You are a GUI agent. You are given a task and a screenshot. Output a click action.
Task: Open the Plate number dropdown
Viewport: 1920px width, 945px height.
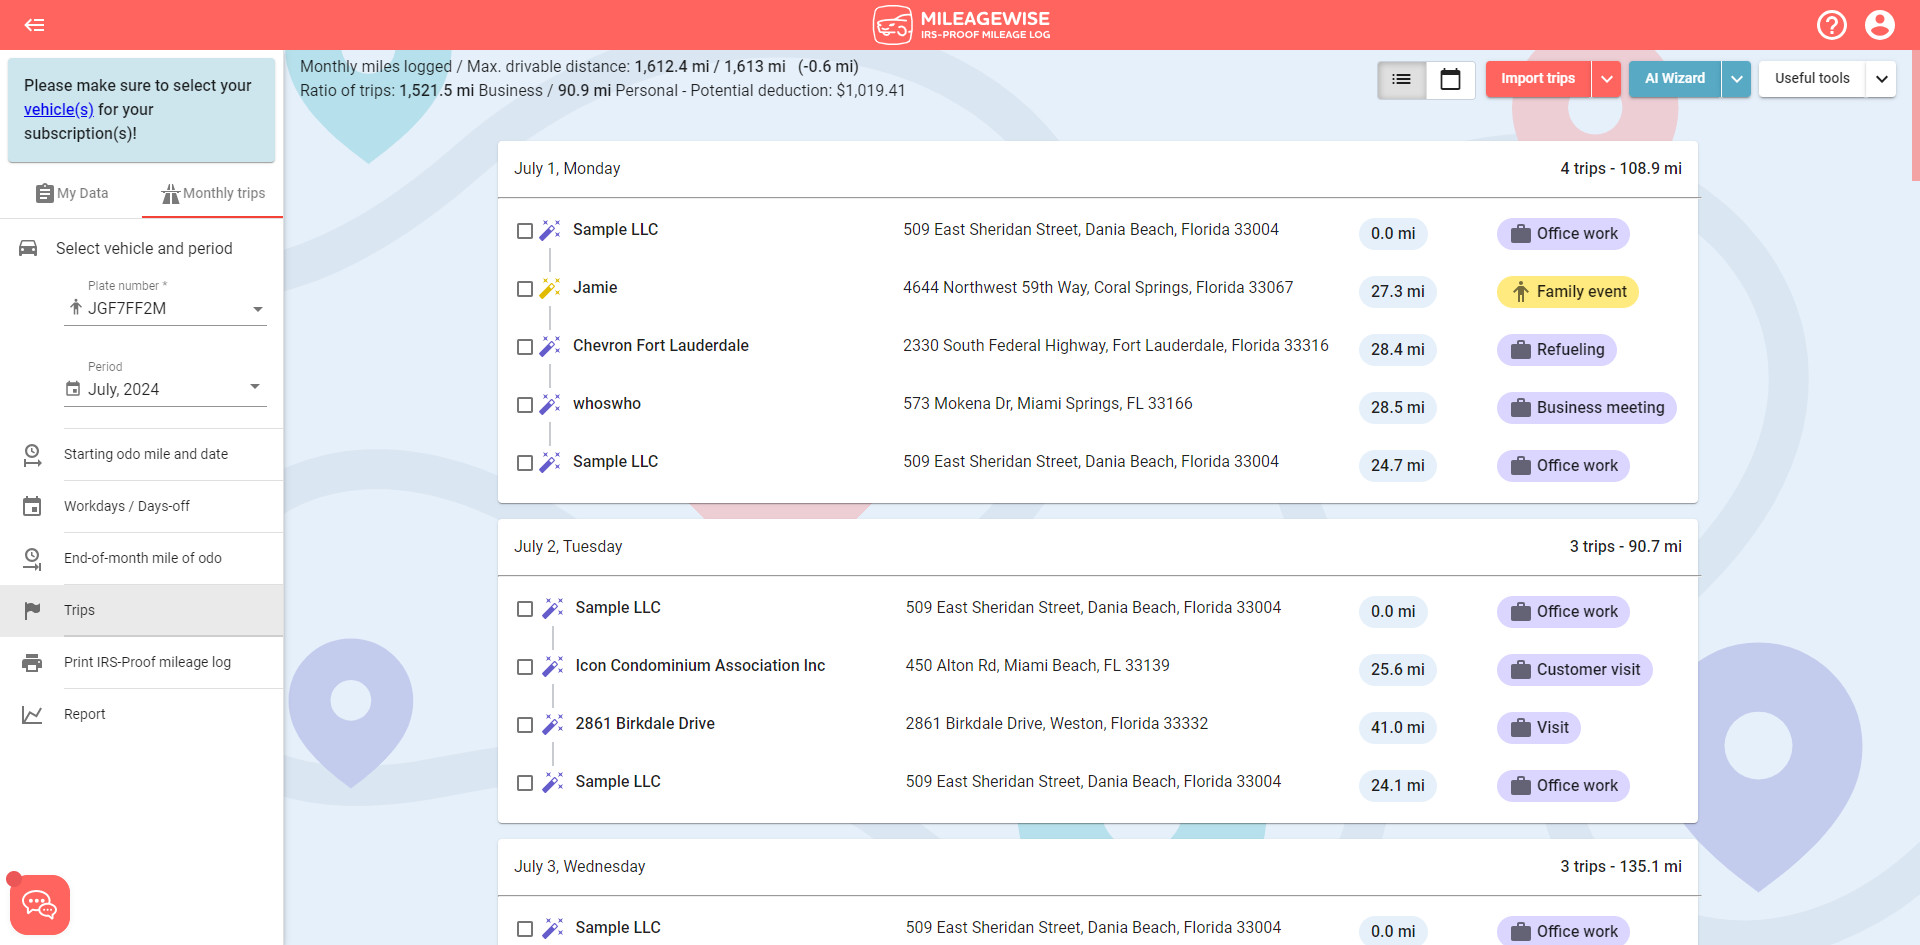pos(165,309)
